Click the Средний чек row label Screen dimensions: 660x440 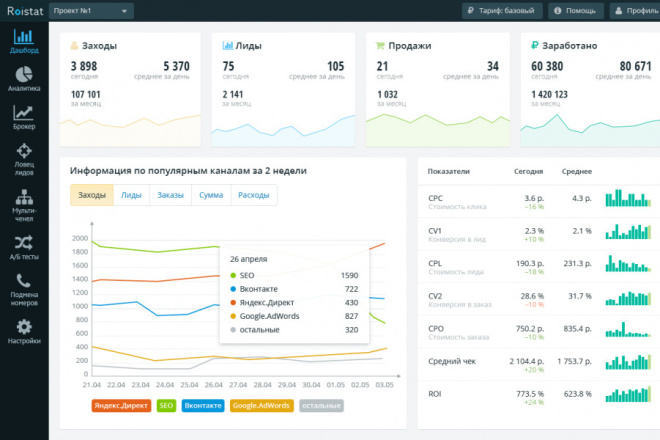point(452,361)
